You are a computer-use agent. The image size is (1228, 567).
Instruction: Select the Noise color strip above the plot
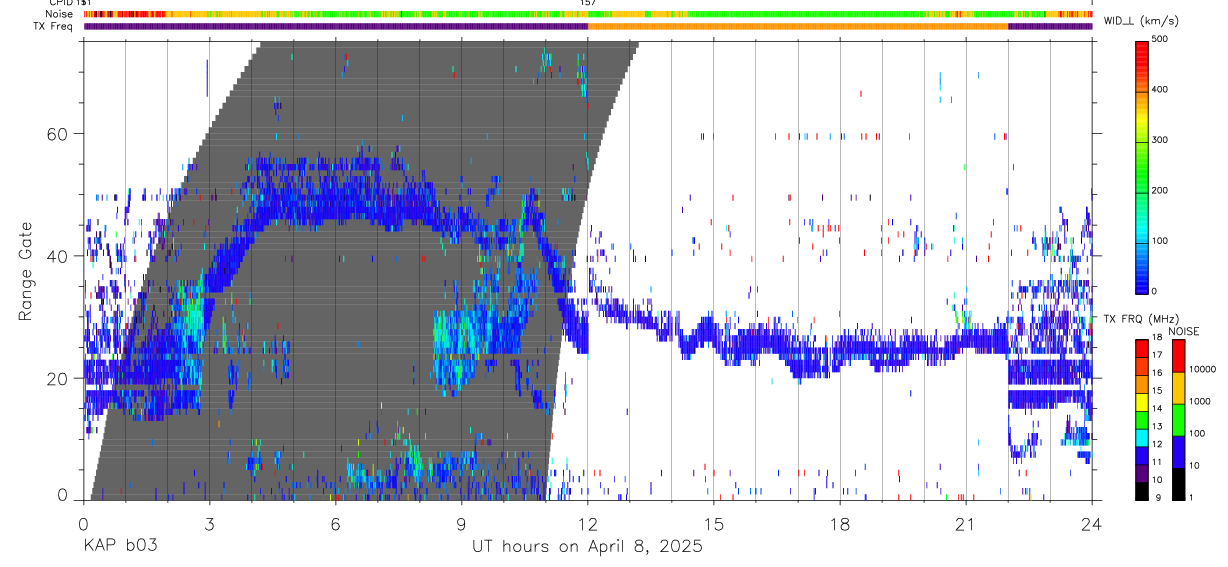coord(588,14)
